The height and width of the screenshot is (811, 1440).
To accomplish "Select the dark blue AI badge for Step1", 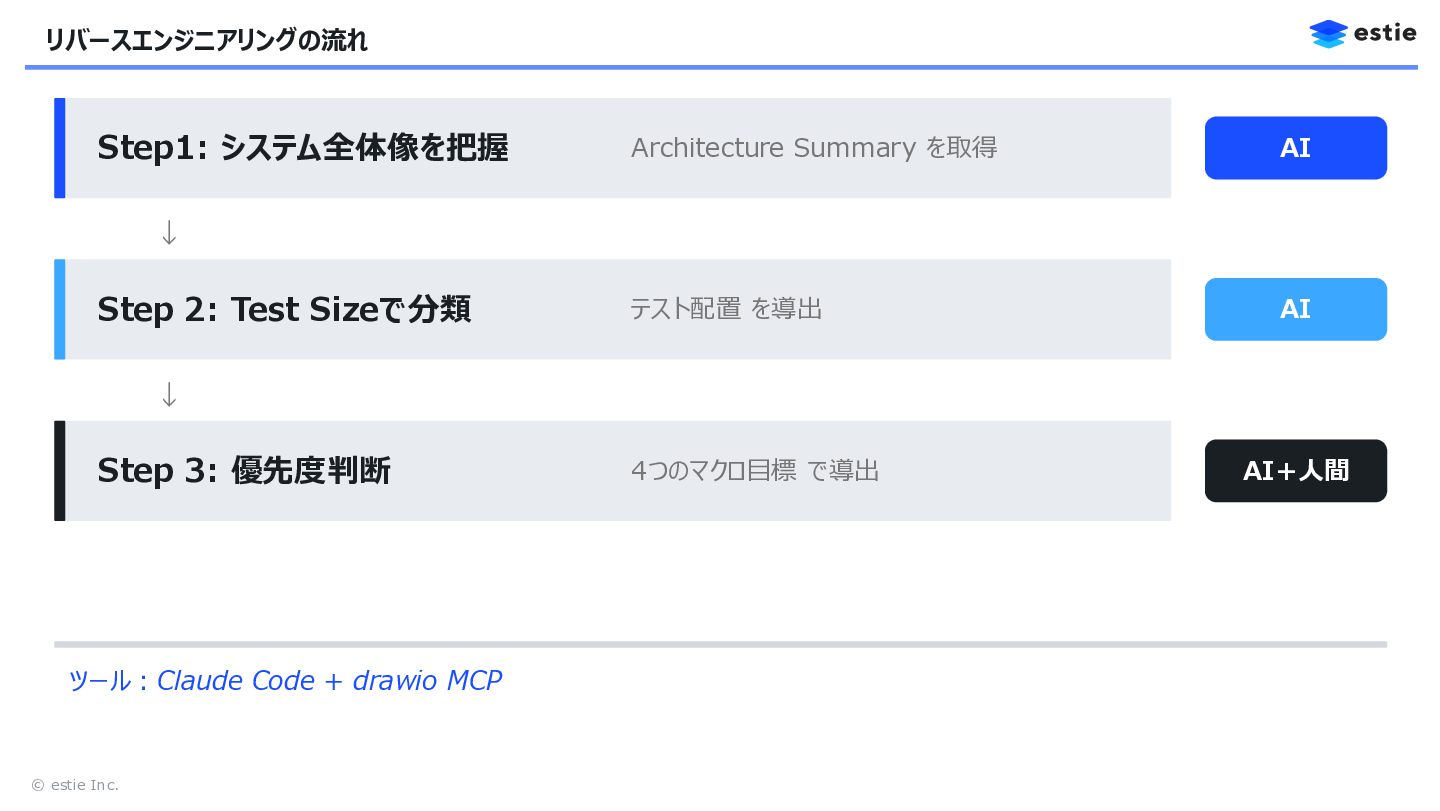I will (x=1295, y=148).
